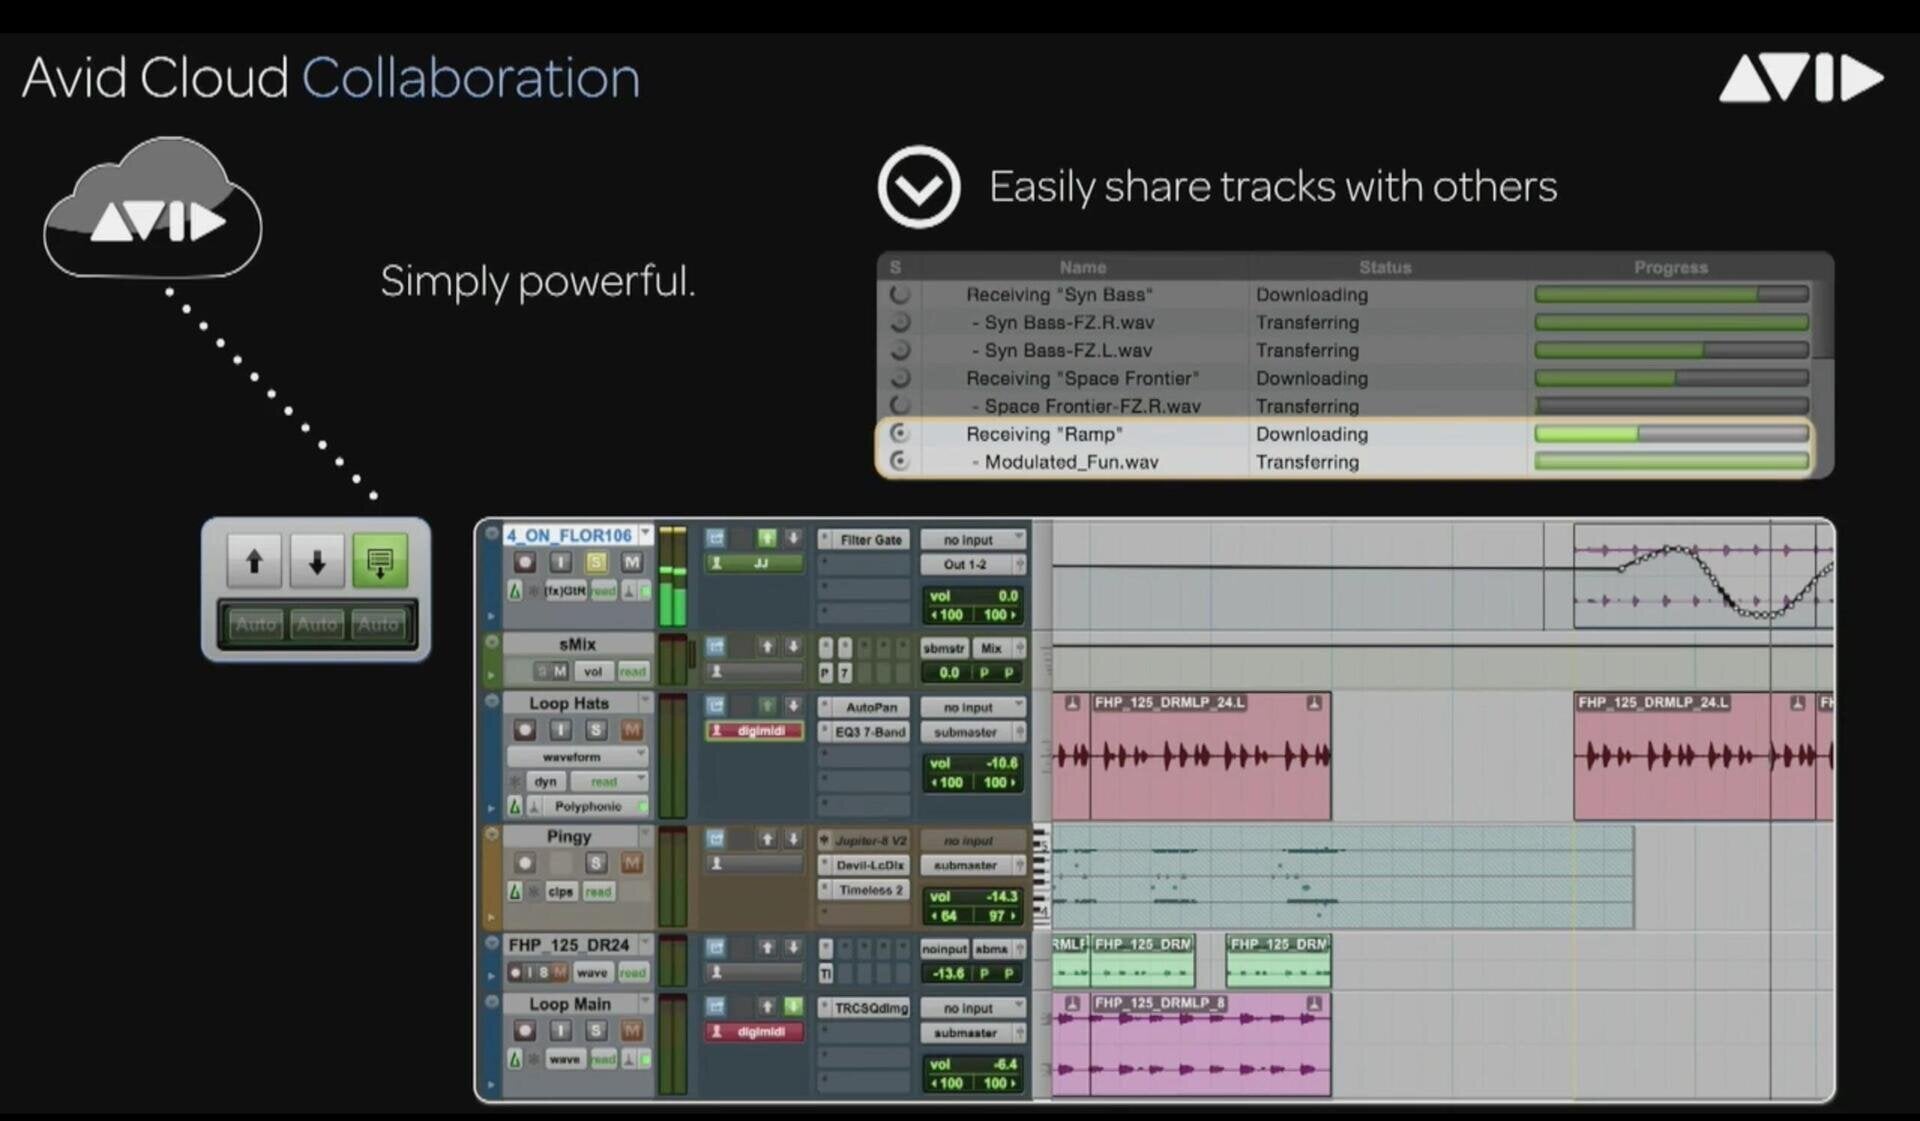Toggle Solo on the 4_ON_FLOR106 track
Image resolution: width=1920 pixels, height=1121 pixels.
[597, 562]
